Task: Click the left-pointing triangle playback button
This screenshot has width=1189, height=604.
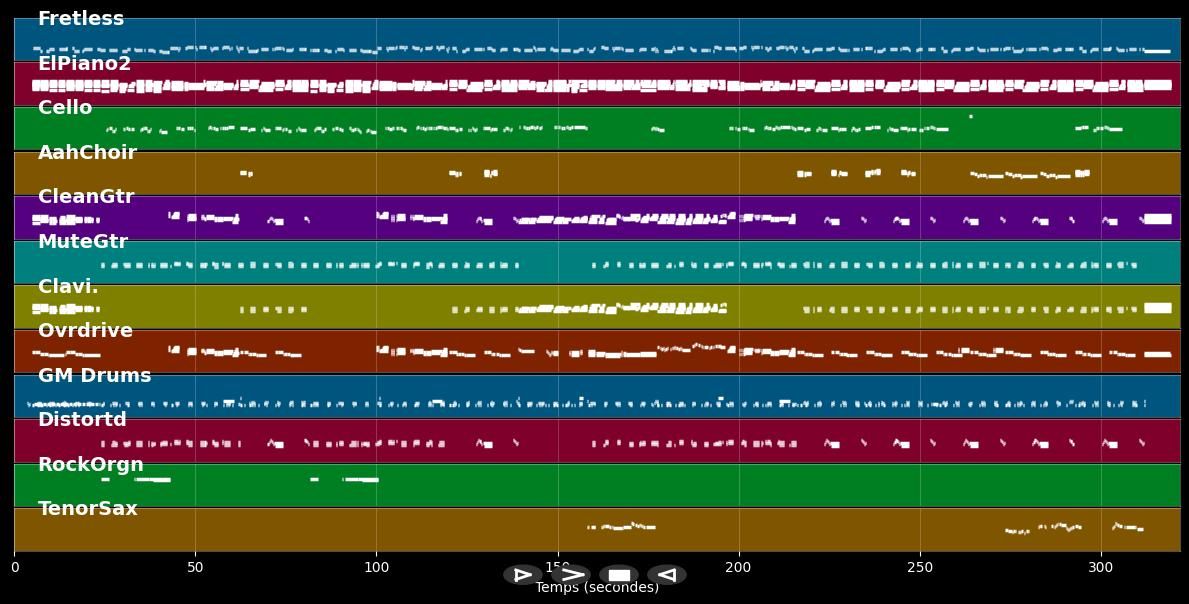Action: pyautogui.click(x=667, y=575)
